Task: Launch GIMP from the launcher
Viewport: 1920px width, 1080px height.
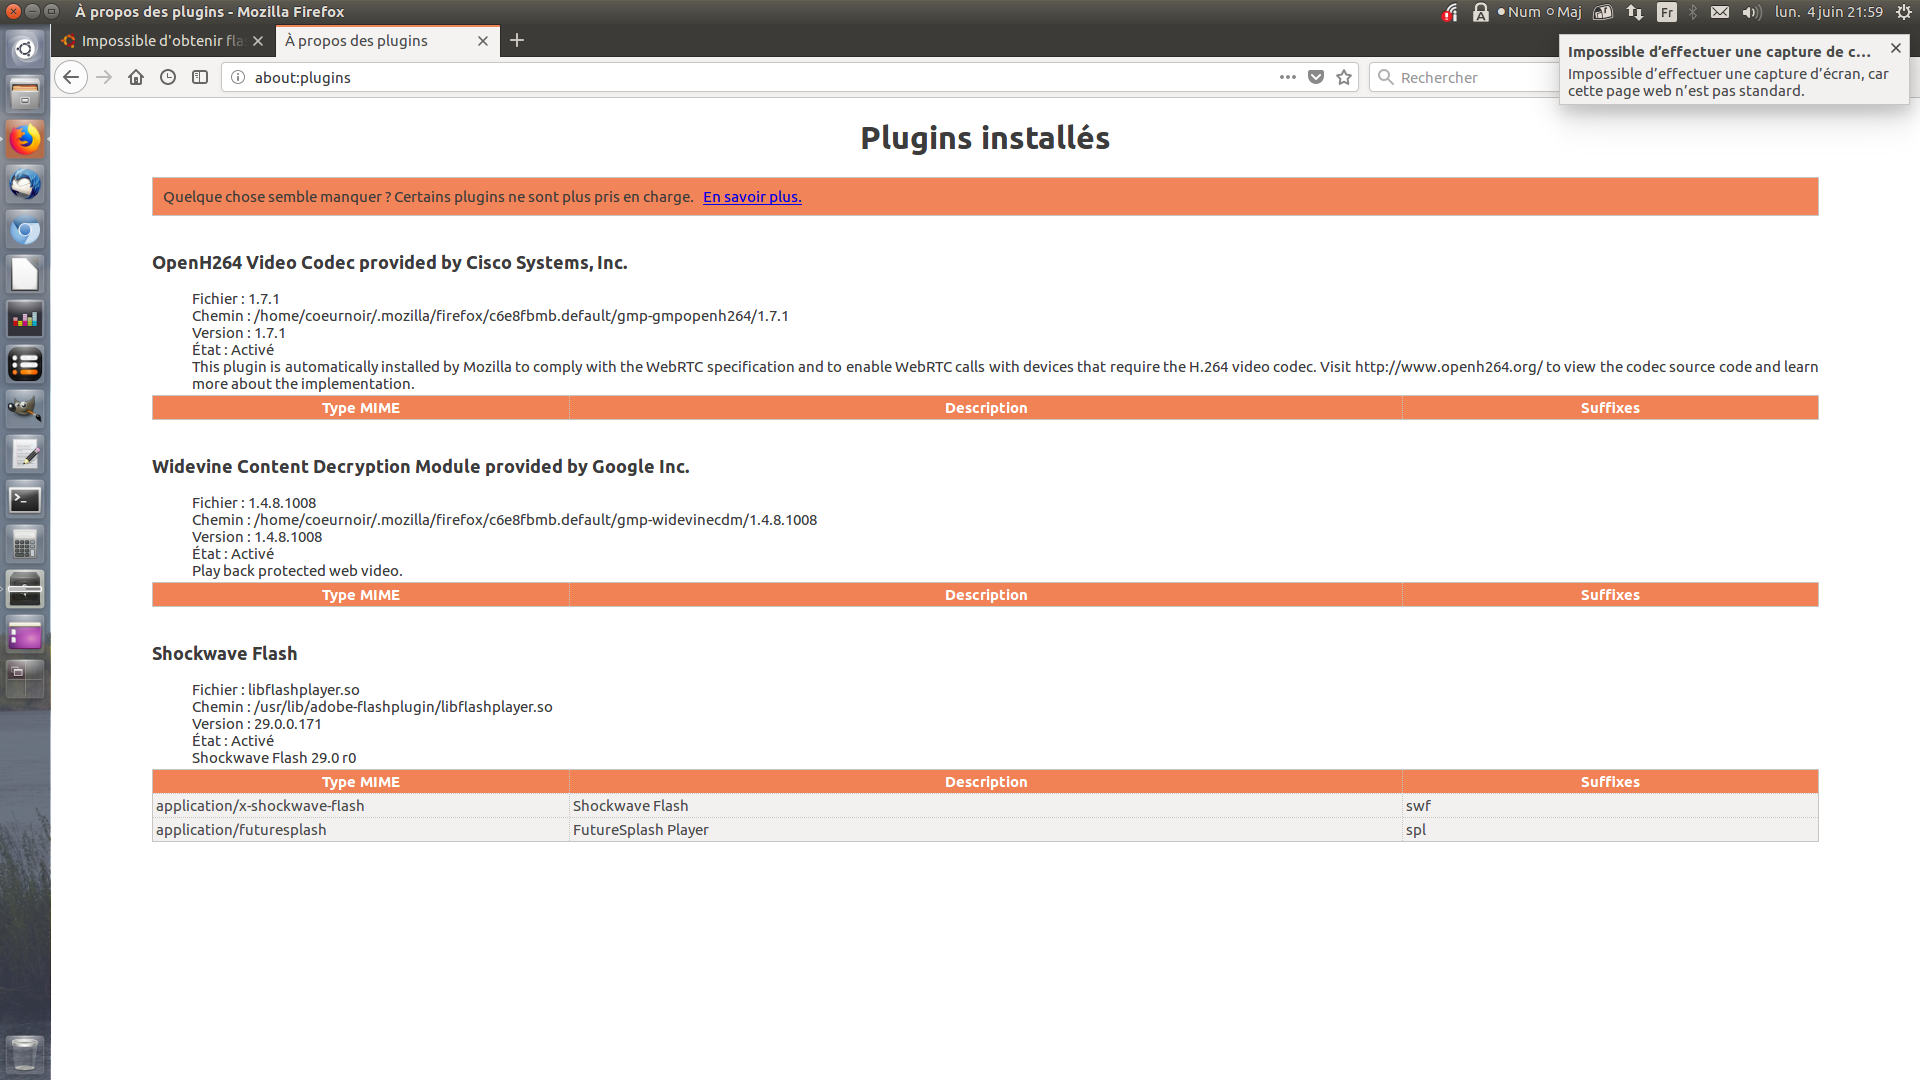Action: coord(25,409)
